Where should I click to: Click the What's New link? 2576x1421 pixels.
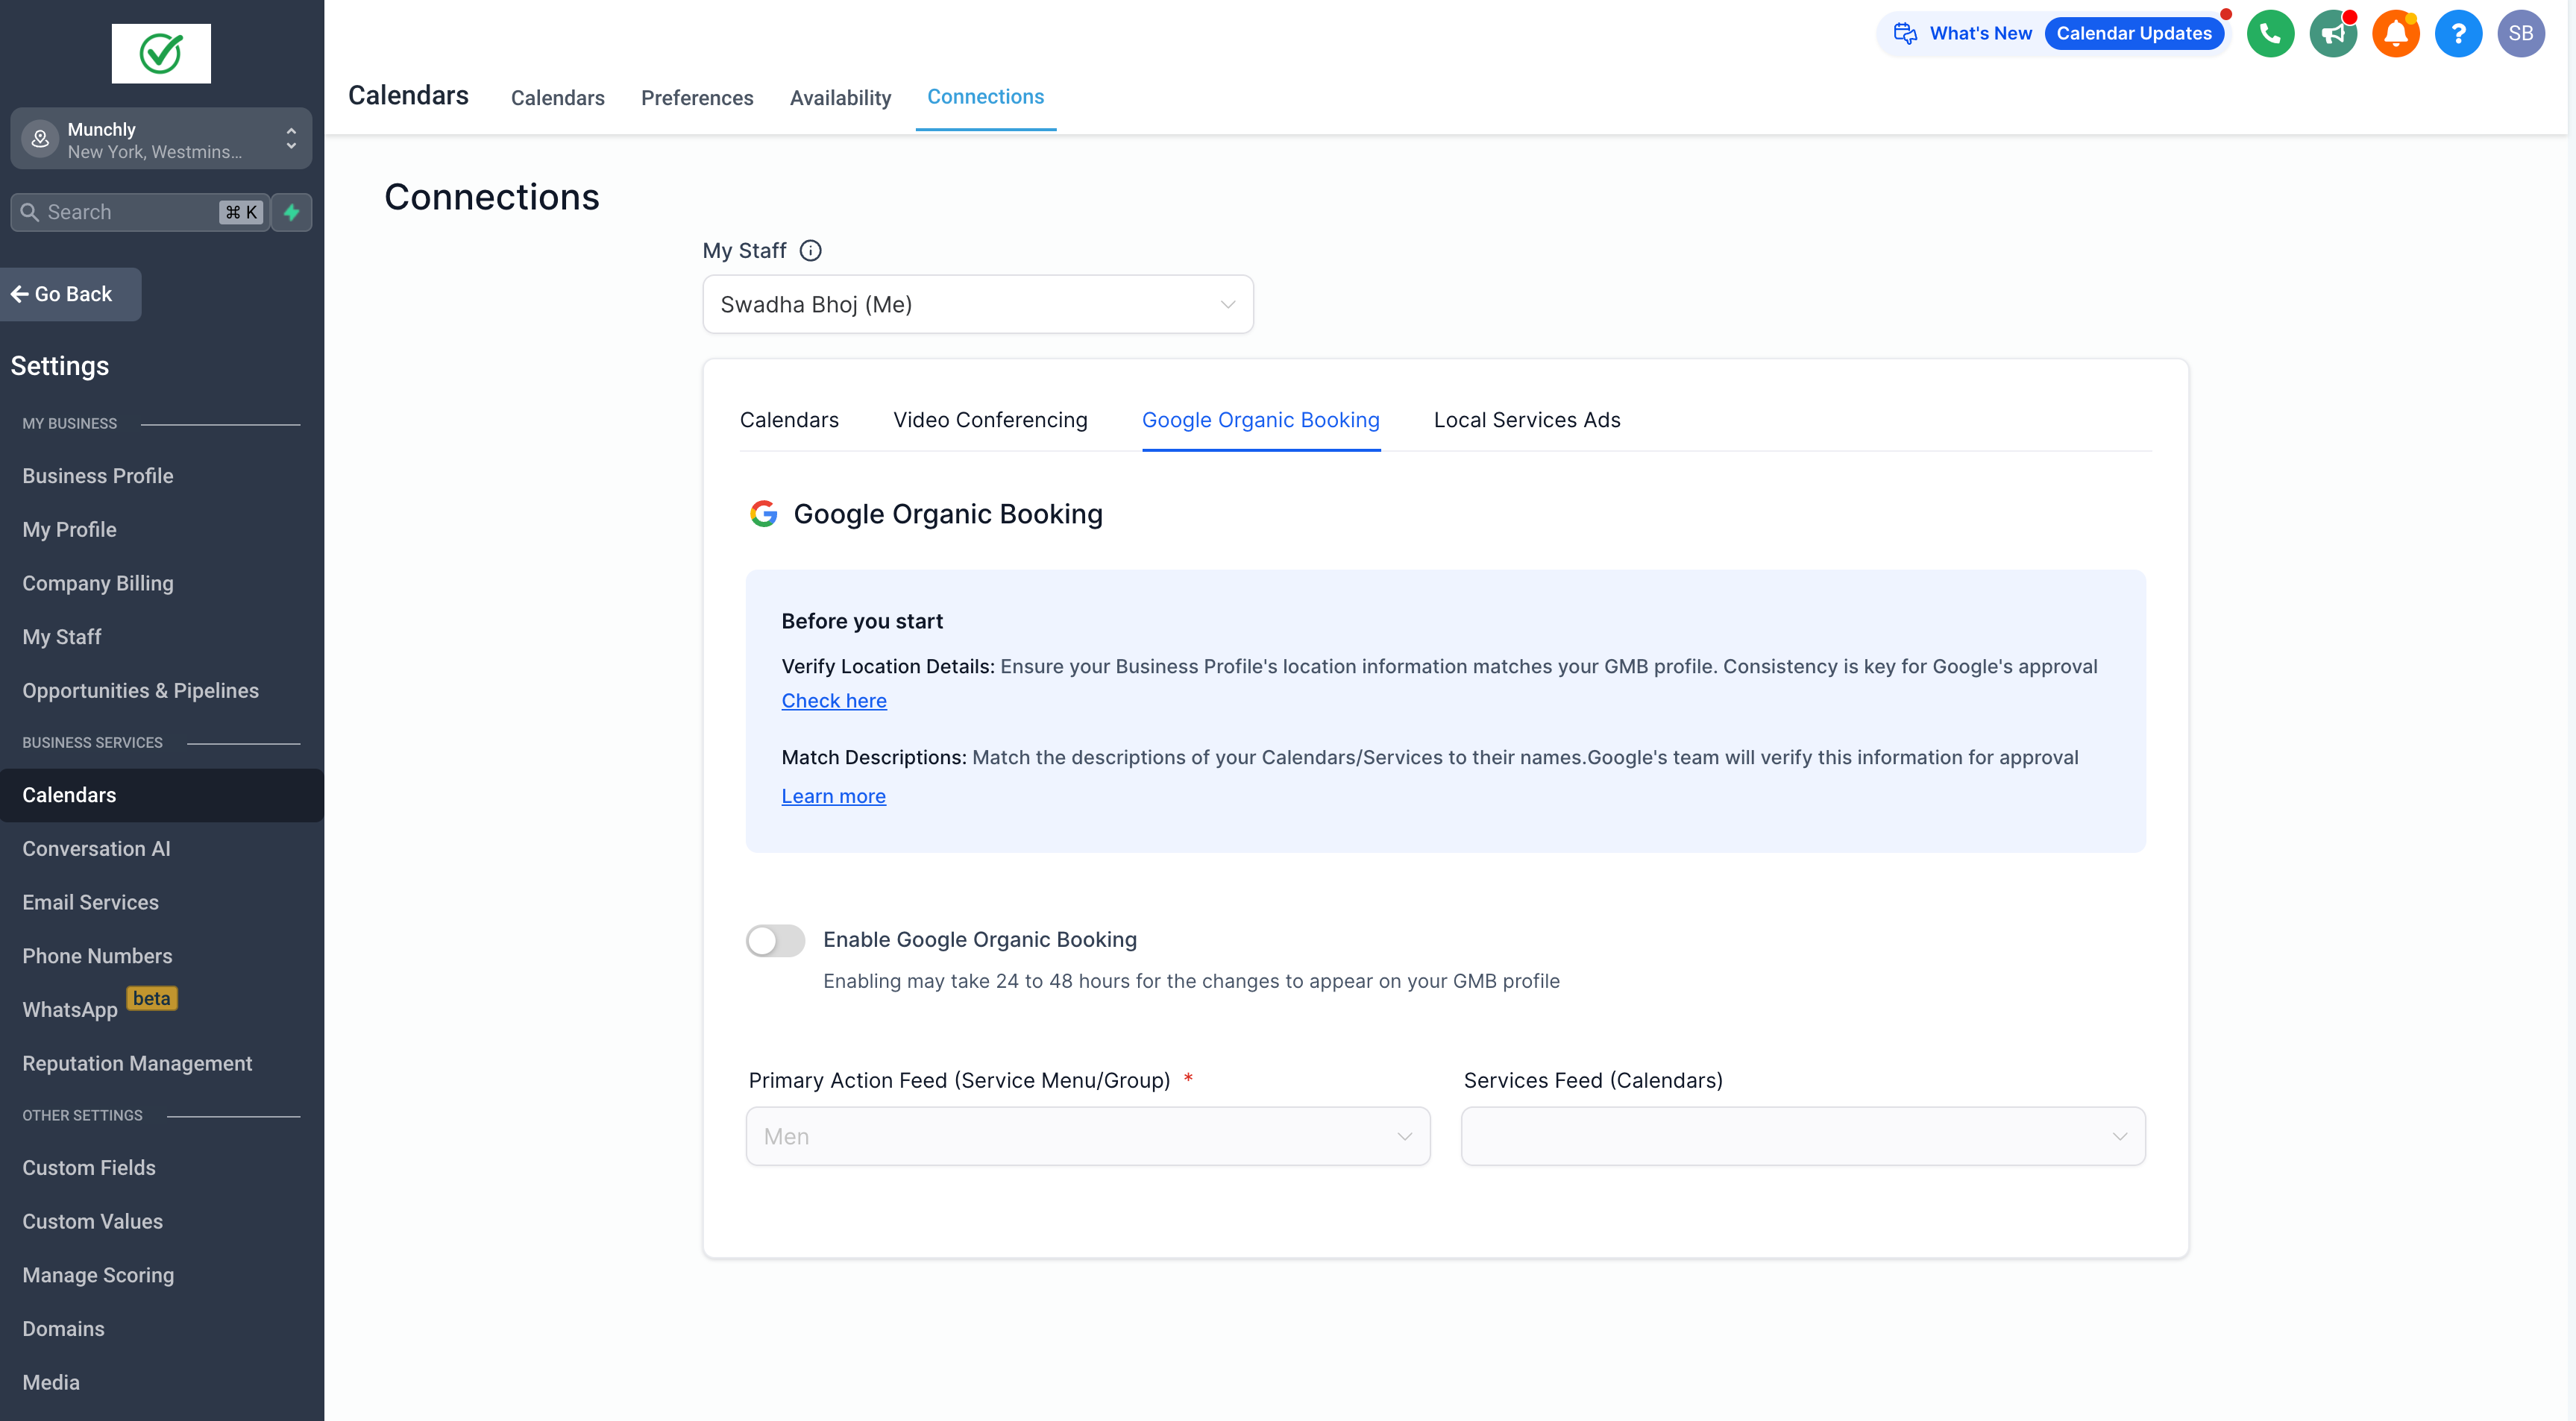[x=1980, y=33]
